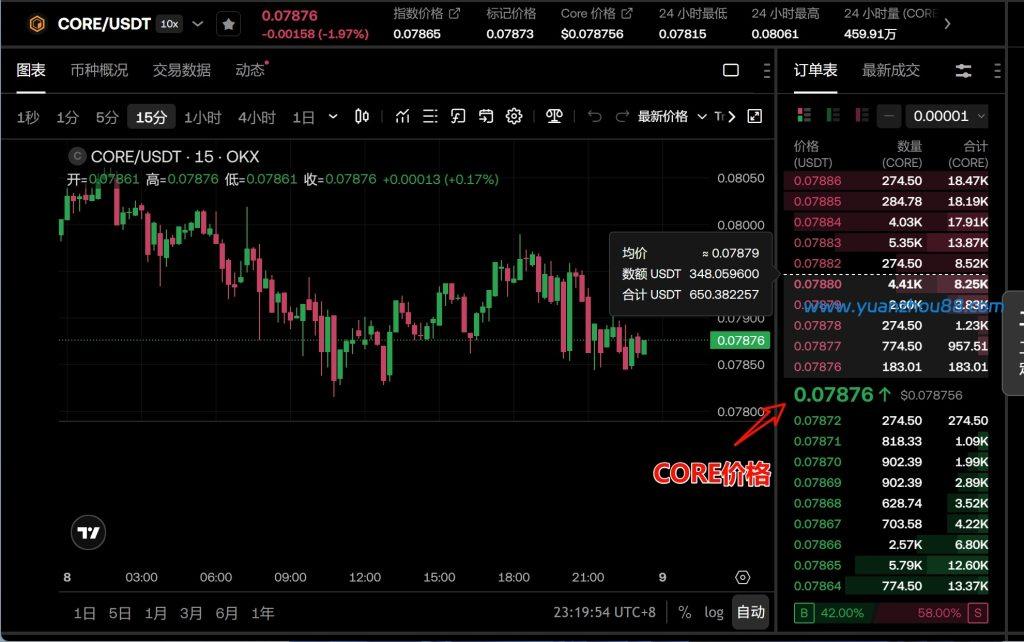Toggle percentage scale on the chart

point(684,612)
